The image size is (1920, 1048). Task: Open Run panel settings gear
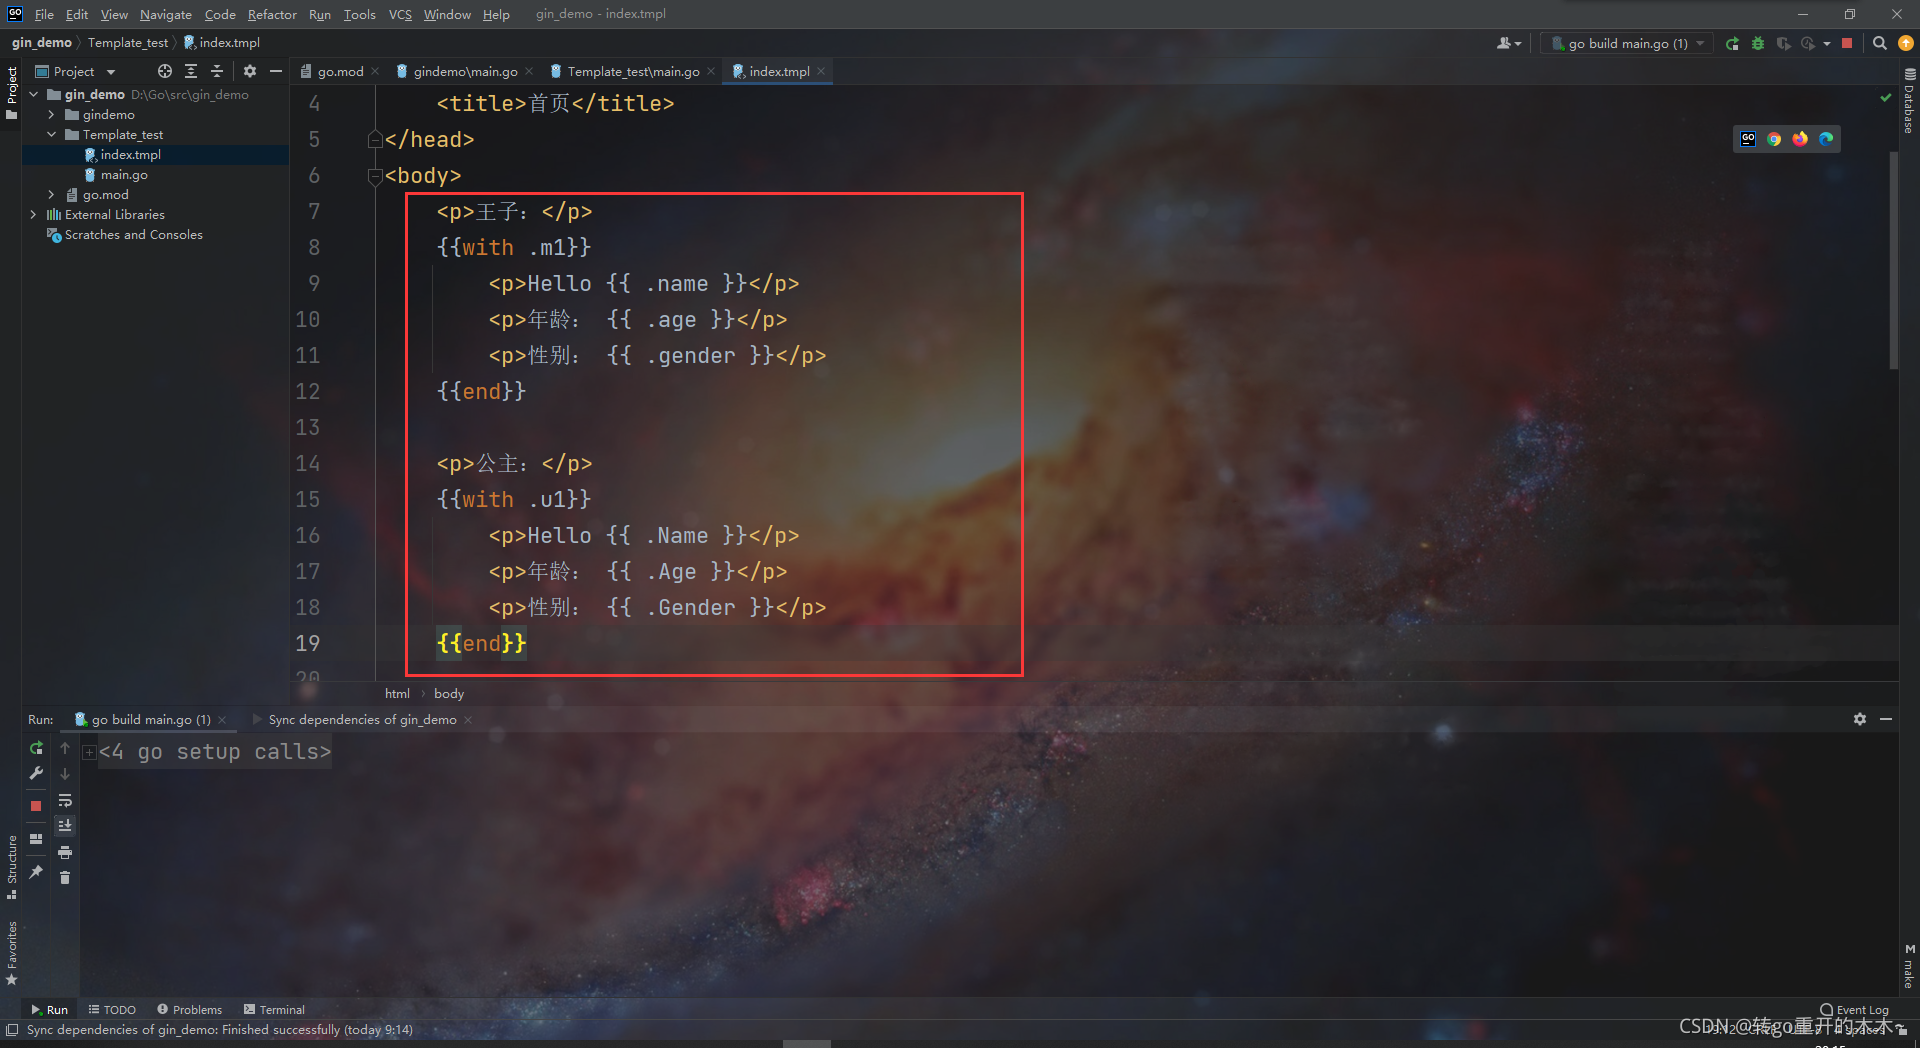1860,719
